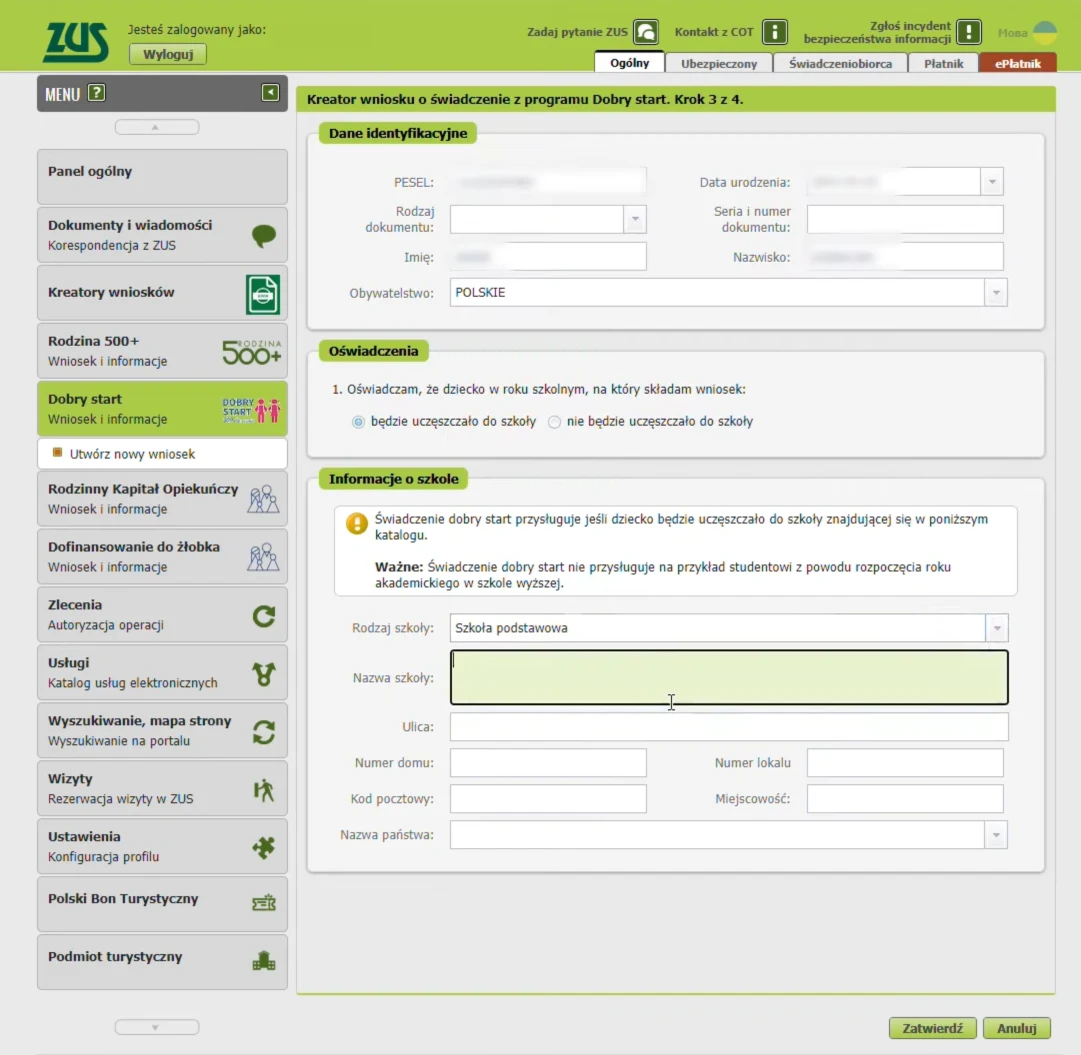This screenshot has height=1055, width=1081.
Task: Click inside the Nazwa szkoły text field
Action: tap(729, 677)
